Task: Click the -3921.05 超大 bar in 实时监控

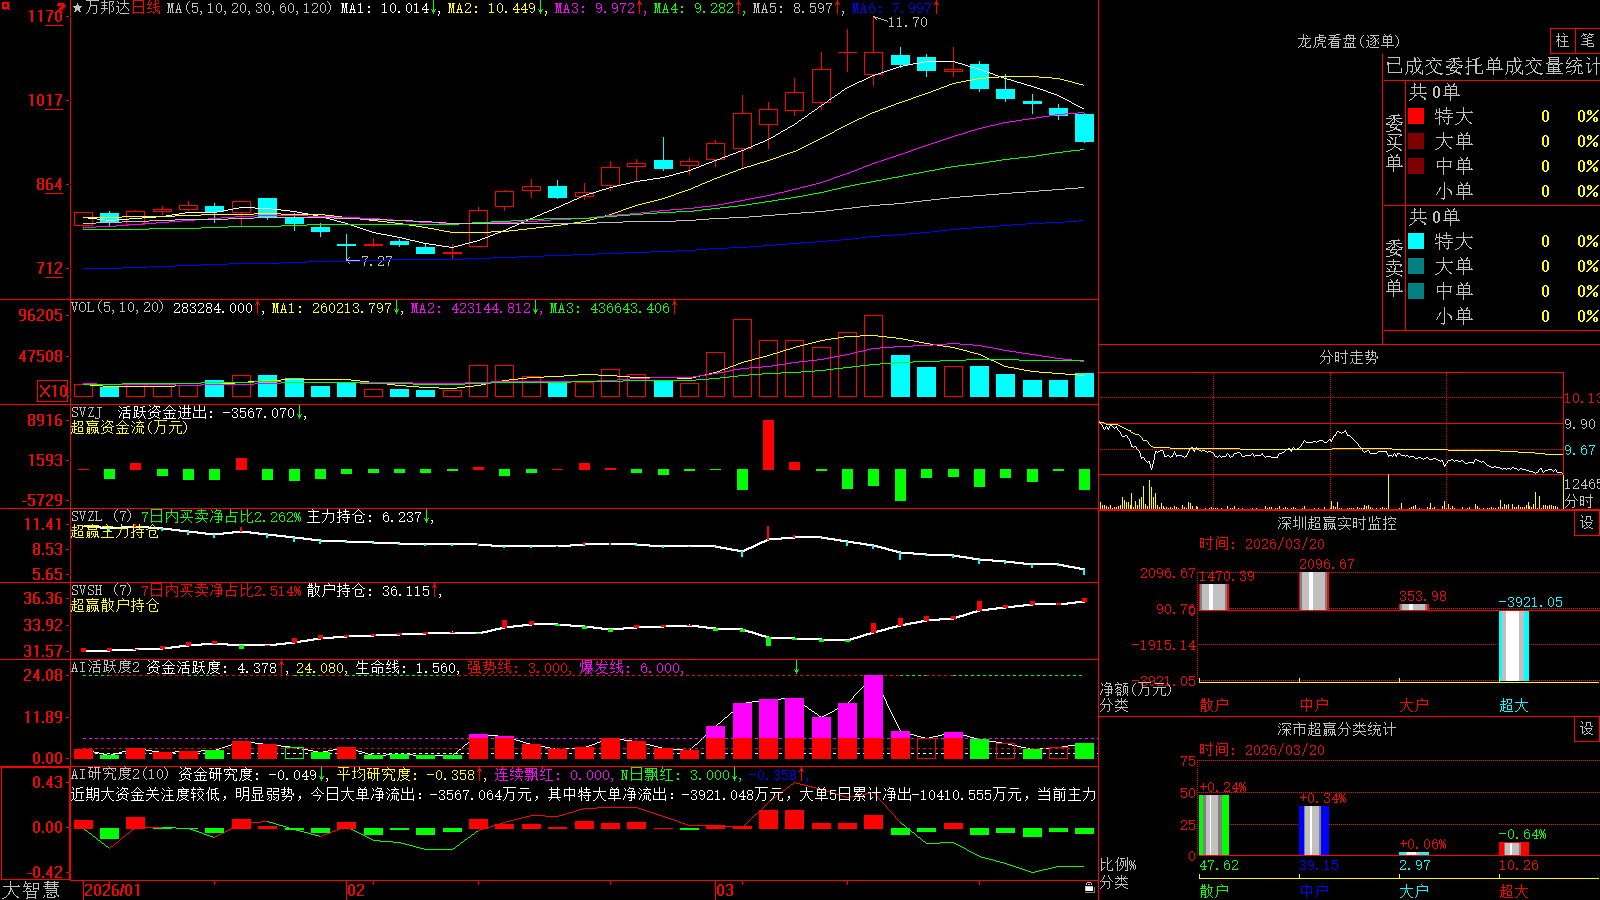Action: tap(1514, 646)
